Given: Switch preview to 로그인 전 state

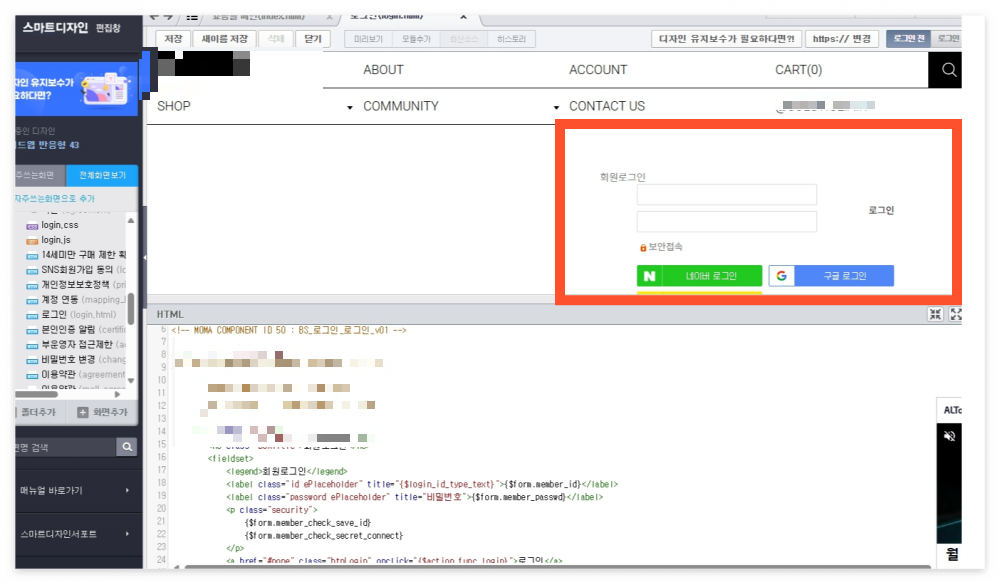Looking at the screenshot, I should [908, 39].
